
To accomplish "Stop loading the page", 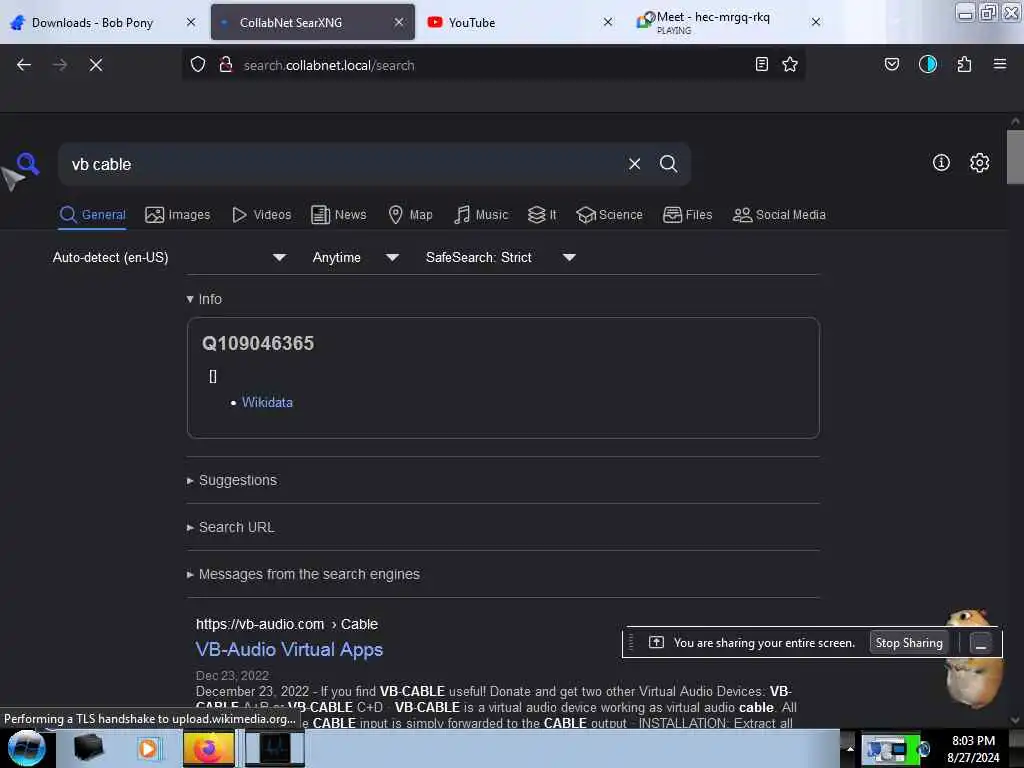I will click(x=95, y=65).
